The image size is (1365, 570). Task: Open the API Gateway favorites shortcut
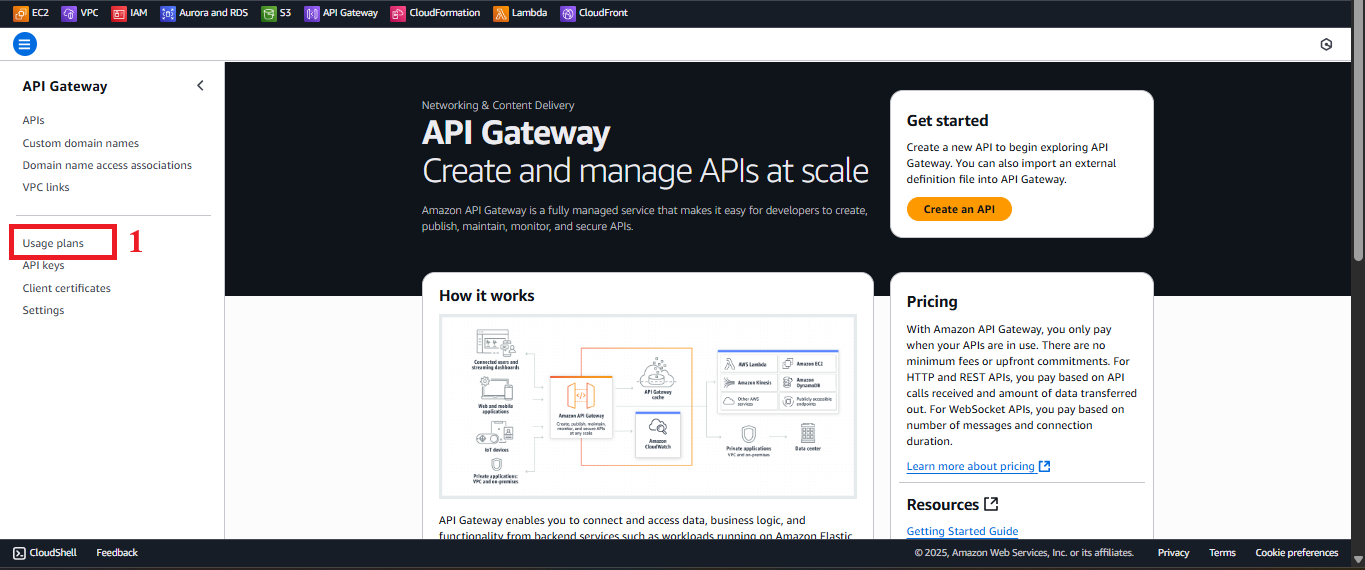pyautogui.click(x=341, y=13)
